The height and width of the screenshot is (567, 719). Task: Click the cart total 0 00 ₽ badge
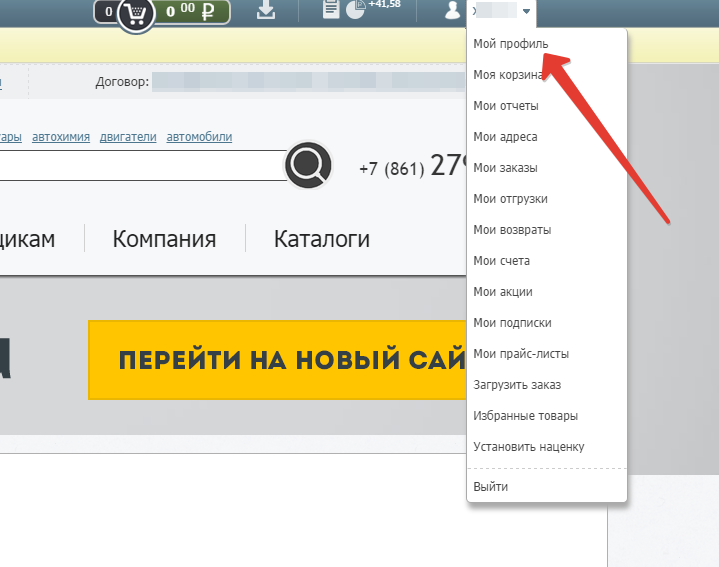pyautogui.click(x=192, y=11)
